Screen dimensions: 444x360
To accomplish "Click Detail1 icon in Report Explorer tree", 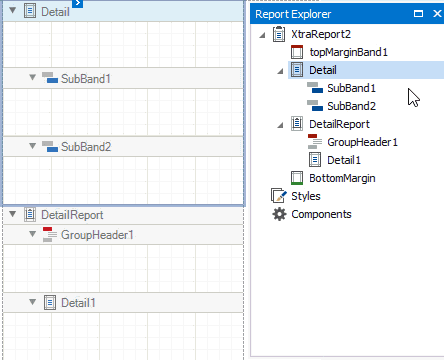I will [315, 160].
